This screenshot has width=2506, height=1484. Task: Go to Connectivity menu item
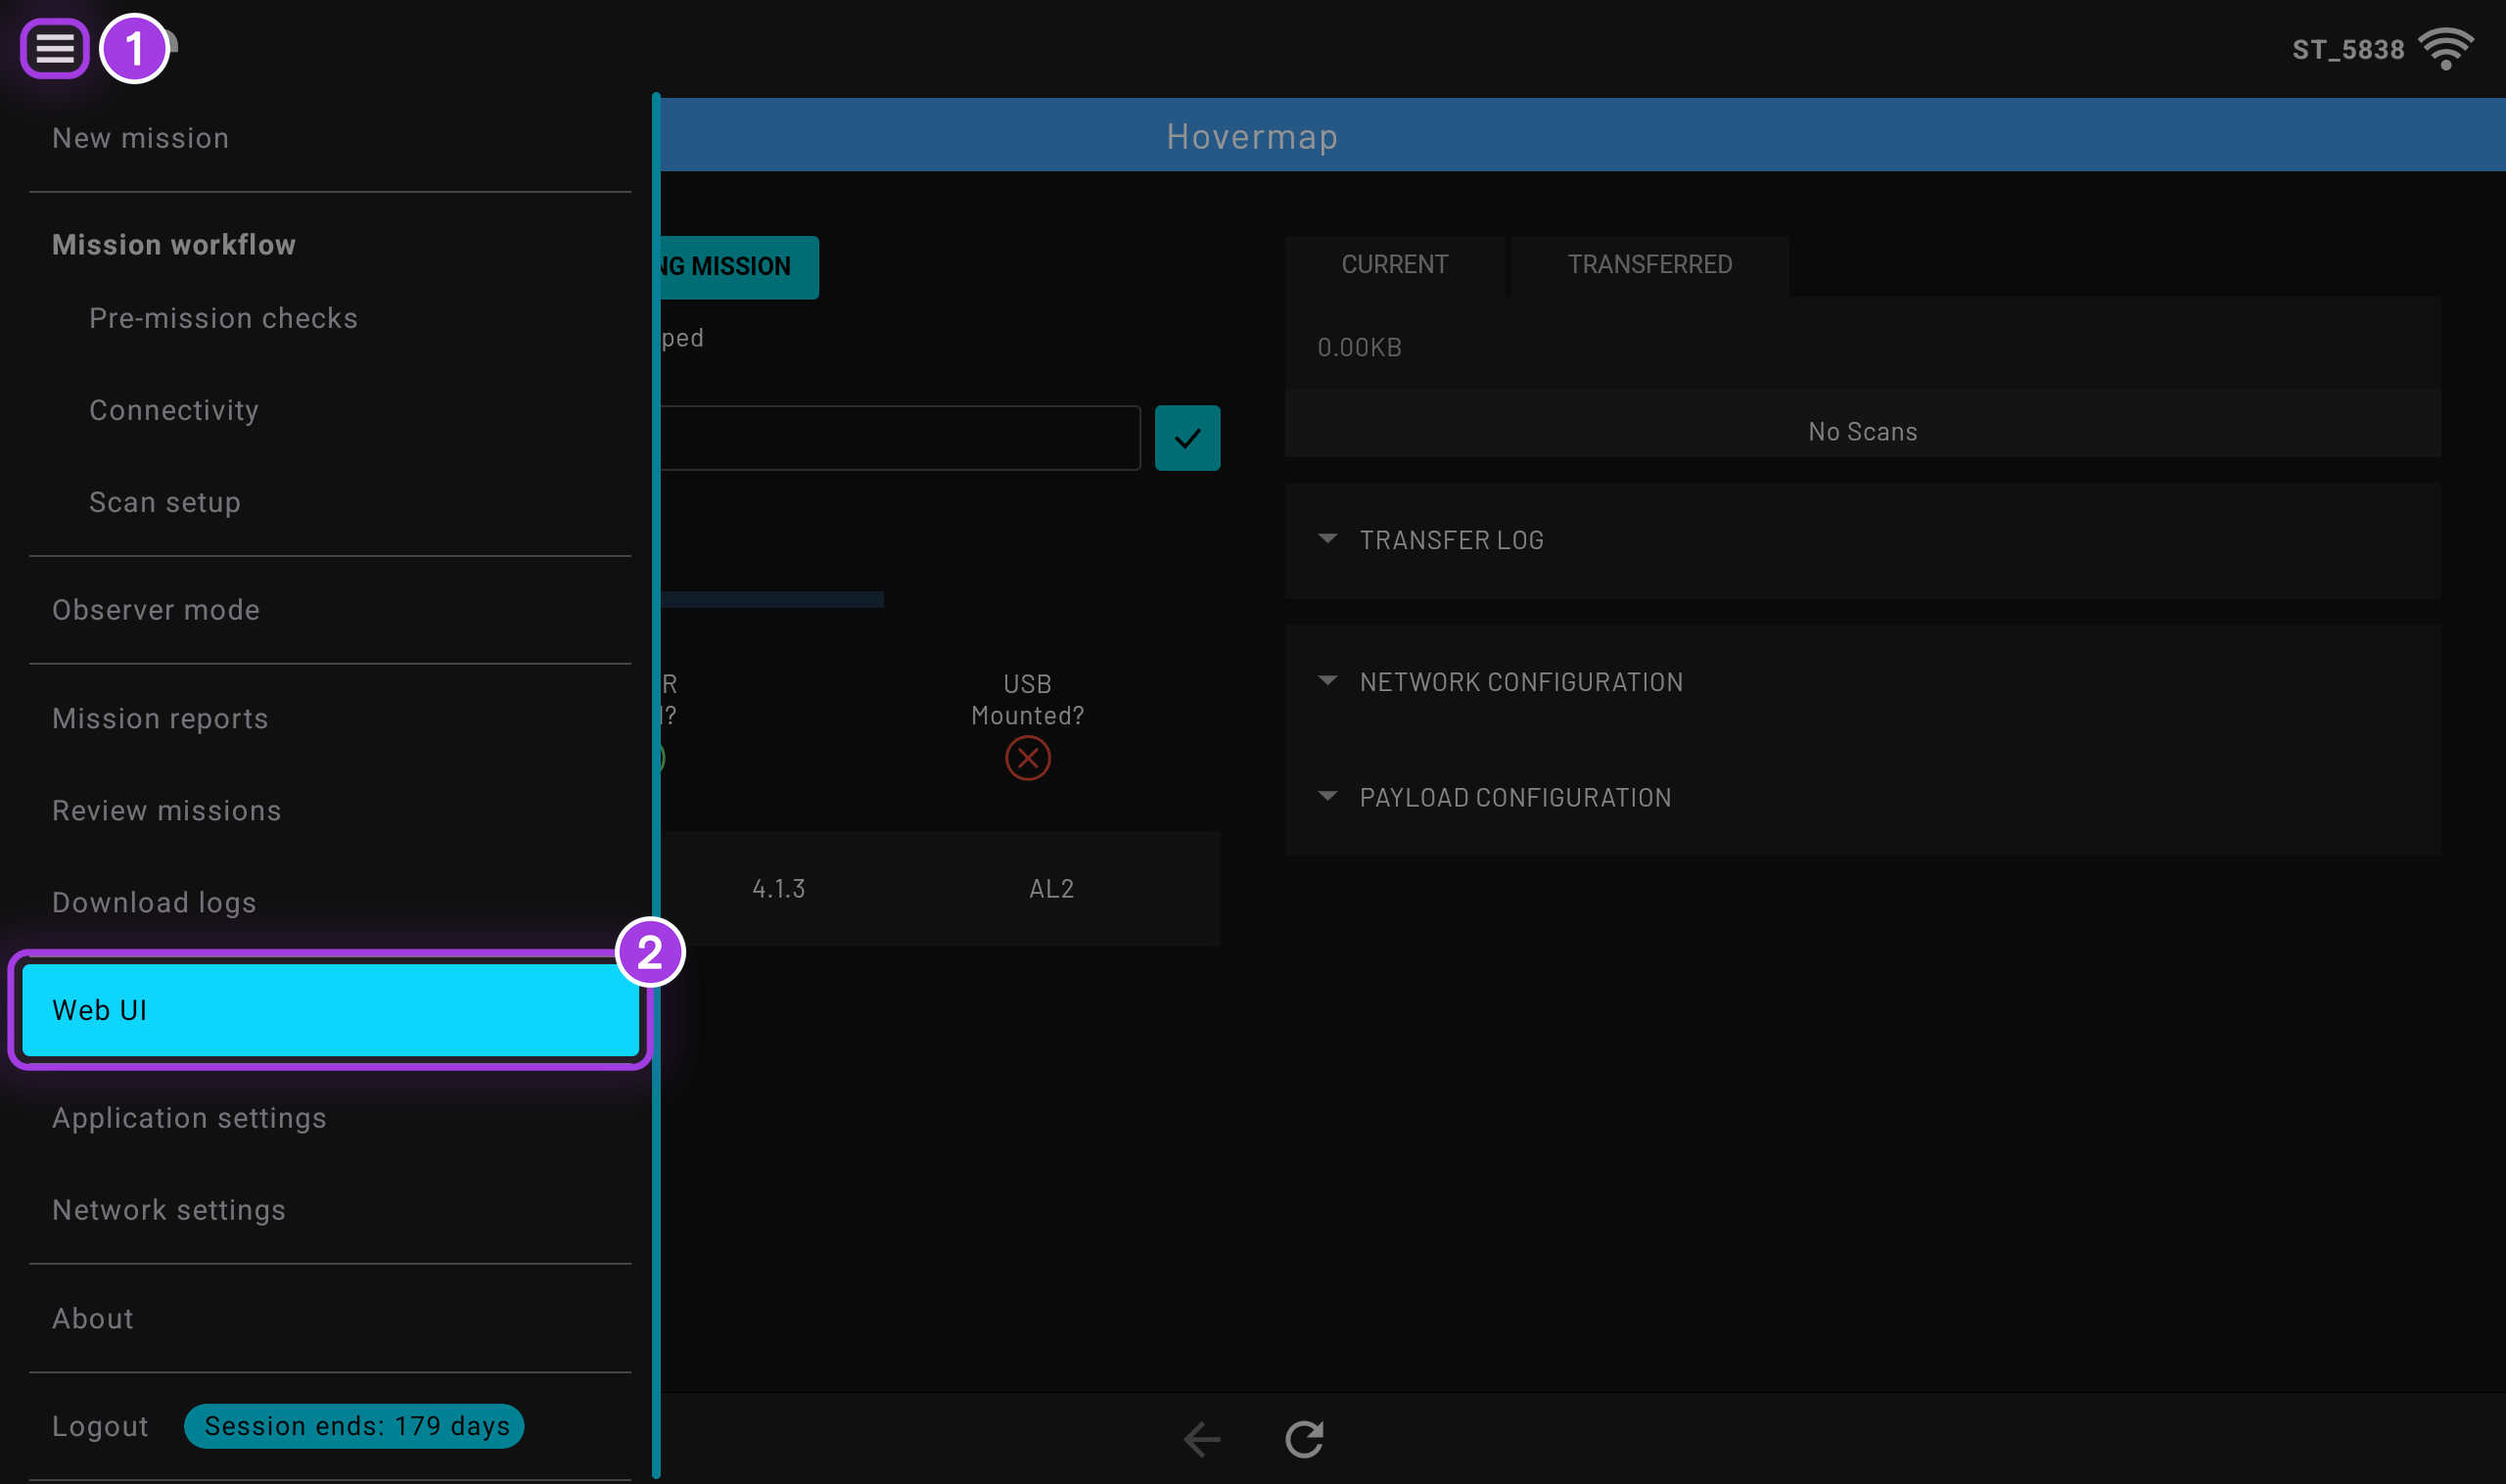(x=174, y=410)
